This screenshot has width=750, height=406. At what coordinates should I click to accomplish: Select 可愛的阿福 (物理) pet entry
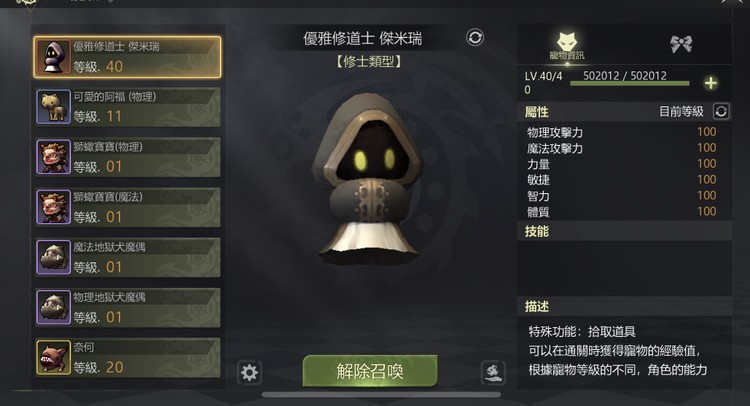pos(127,107)
